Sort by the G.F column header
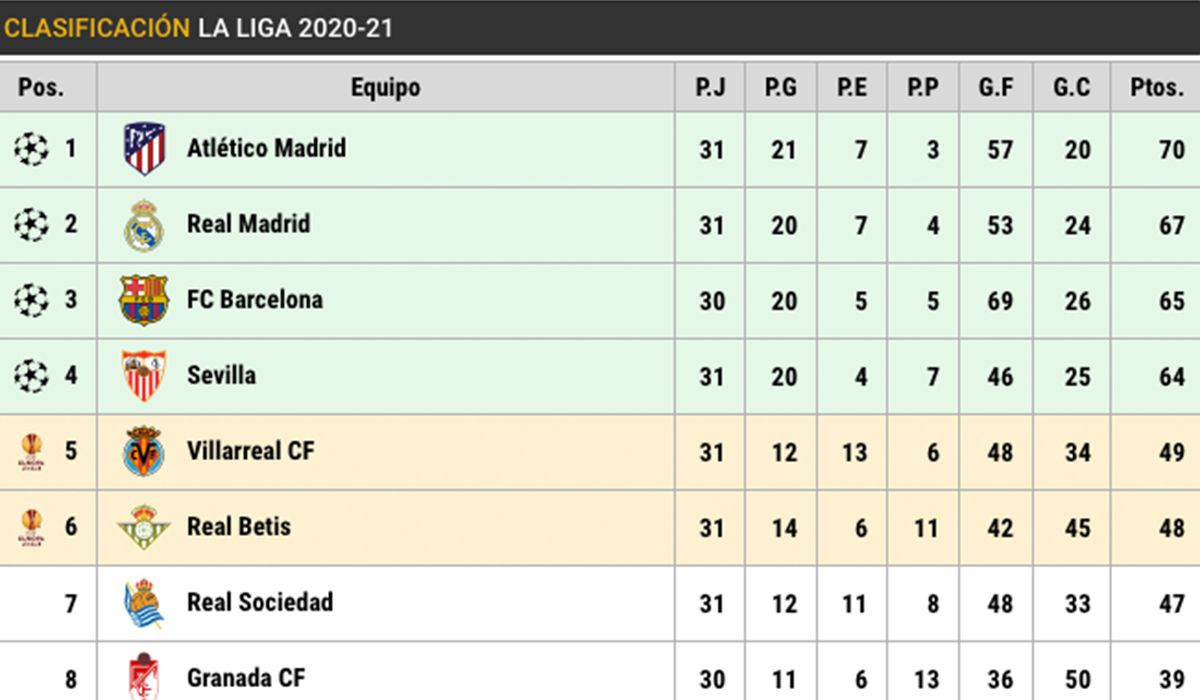The width and height of the screenshot is (1200, 700). pos(996,88)
